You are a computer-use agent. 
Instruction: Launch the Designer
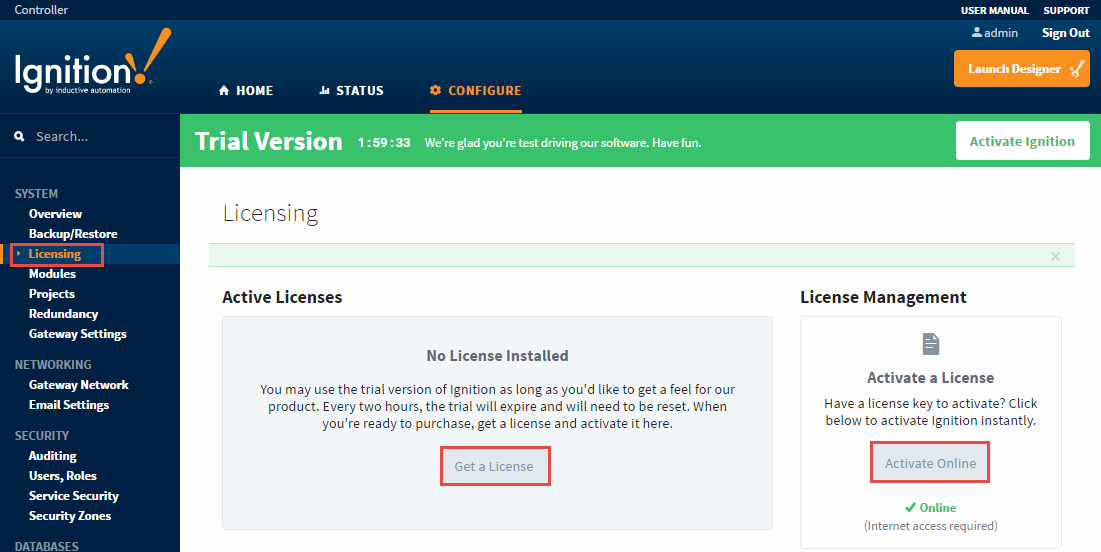pos(1021,69)
